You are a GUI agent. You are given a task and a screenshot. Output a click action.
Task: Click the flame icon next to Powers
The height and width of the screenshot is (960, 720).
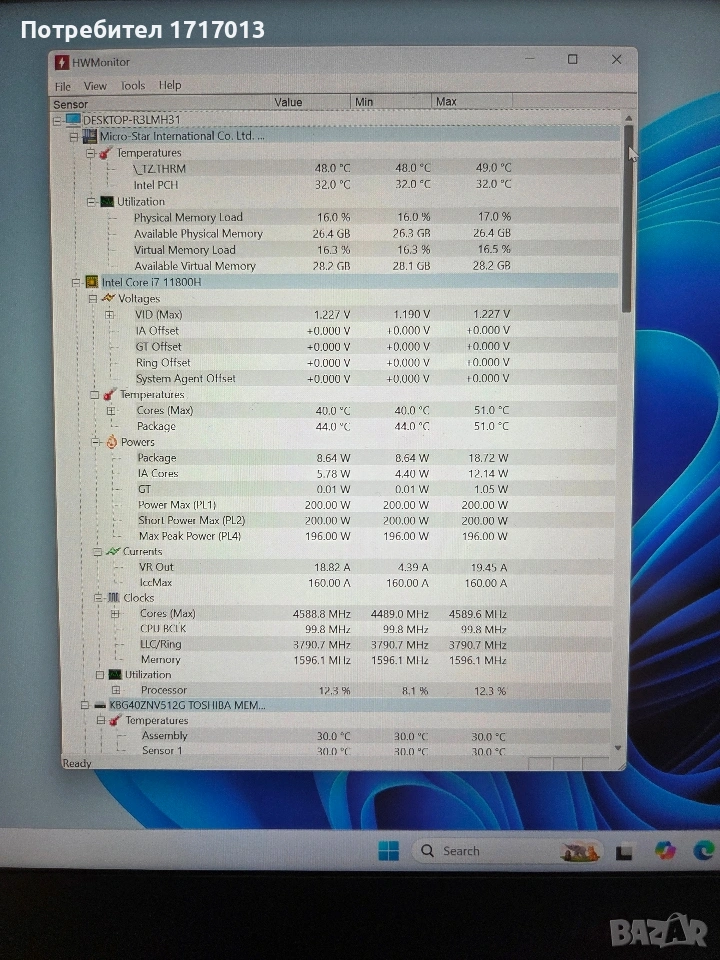pos(111,442)
